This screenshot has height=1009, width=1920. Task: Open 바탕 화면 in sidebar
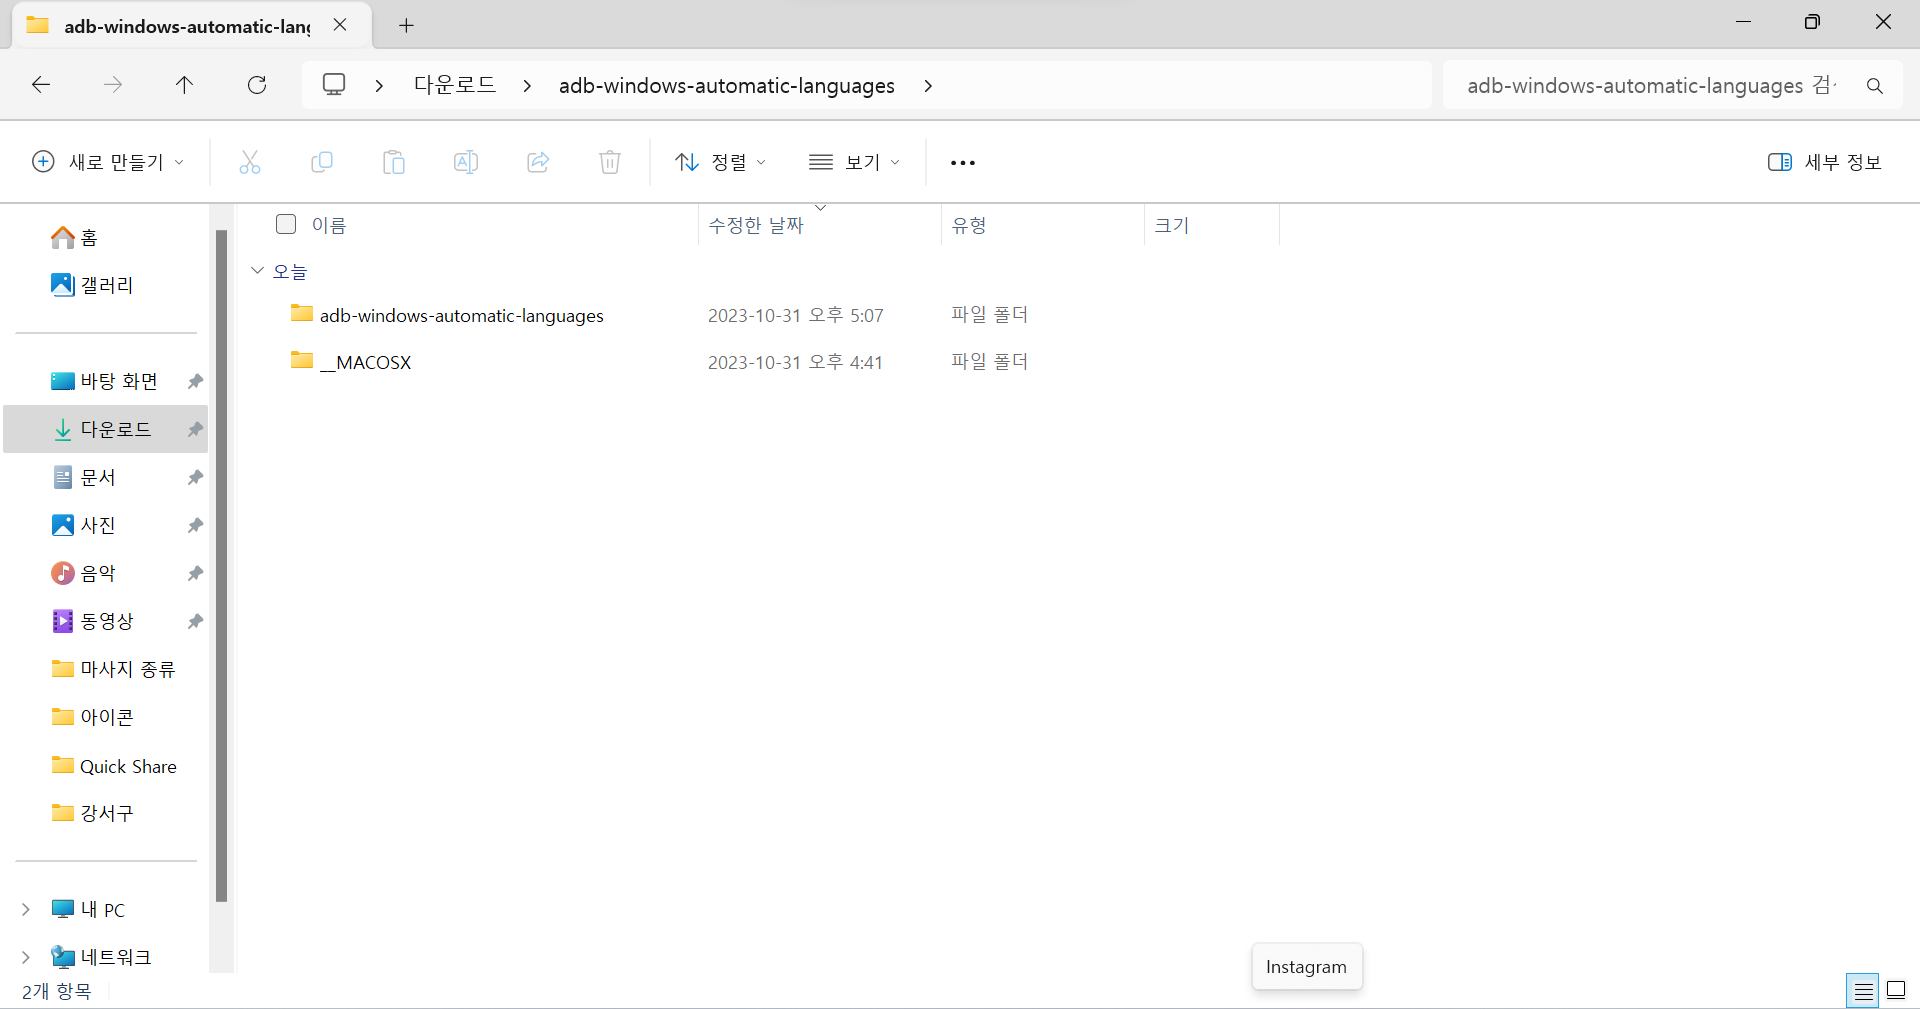point(105,381)
